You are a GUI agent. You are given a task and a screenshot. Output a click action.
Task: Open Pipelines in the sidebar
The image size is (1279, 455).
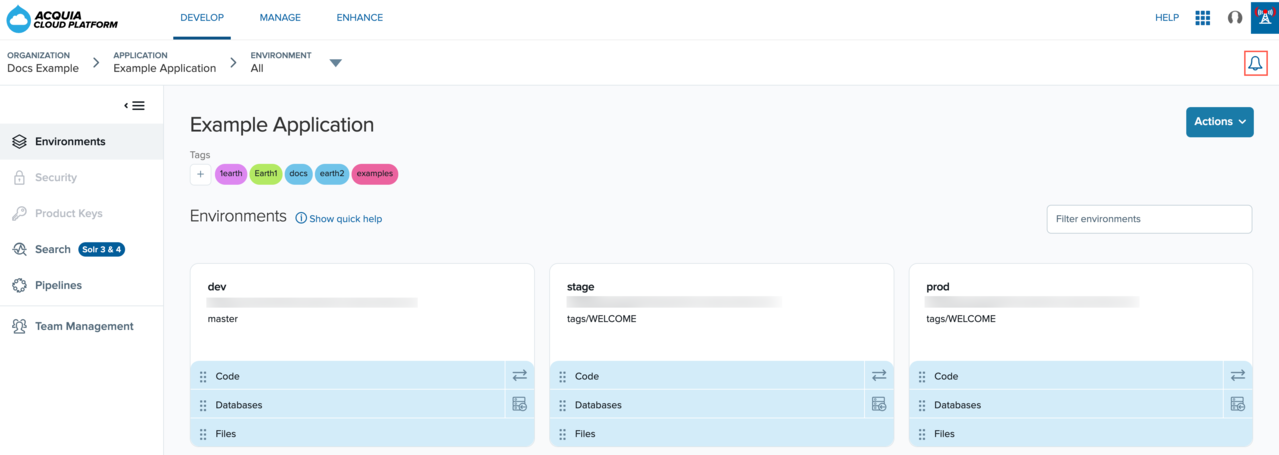pos(81,286)
